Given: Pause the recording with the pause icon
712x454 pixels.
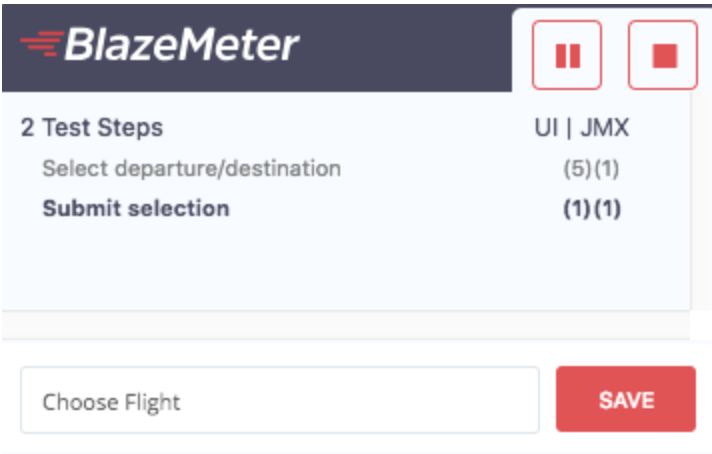Looking at the screenshot, I should (567, 55).
